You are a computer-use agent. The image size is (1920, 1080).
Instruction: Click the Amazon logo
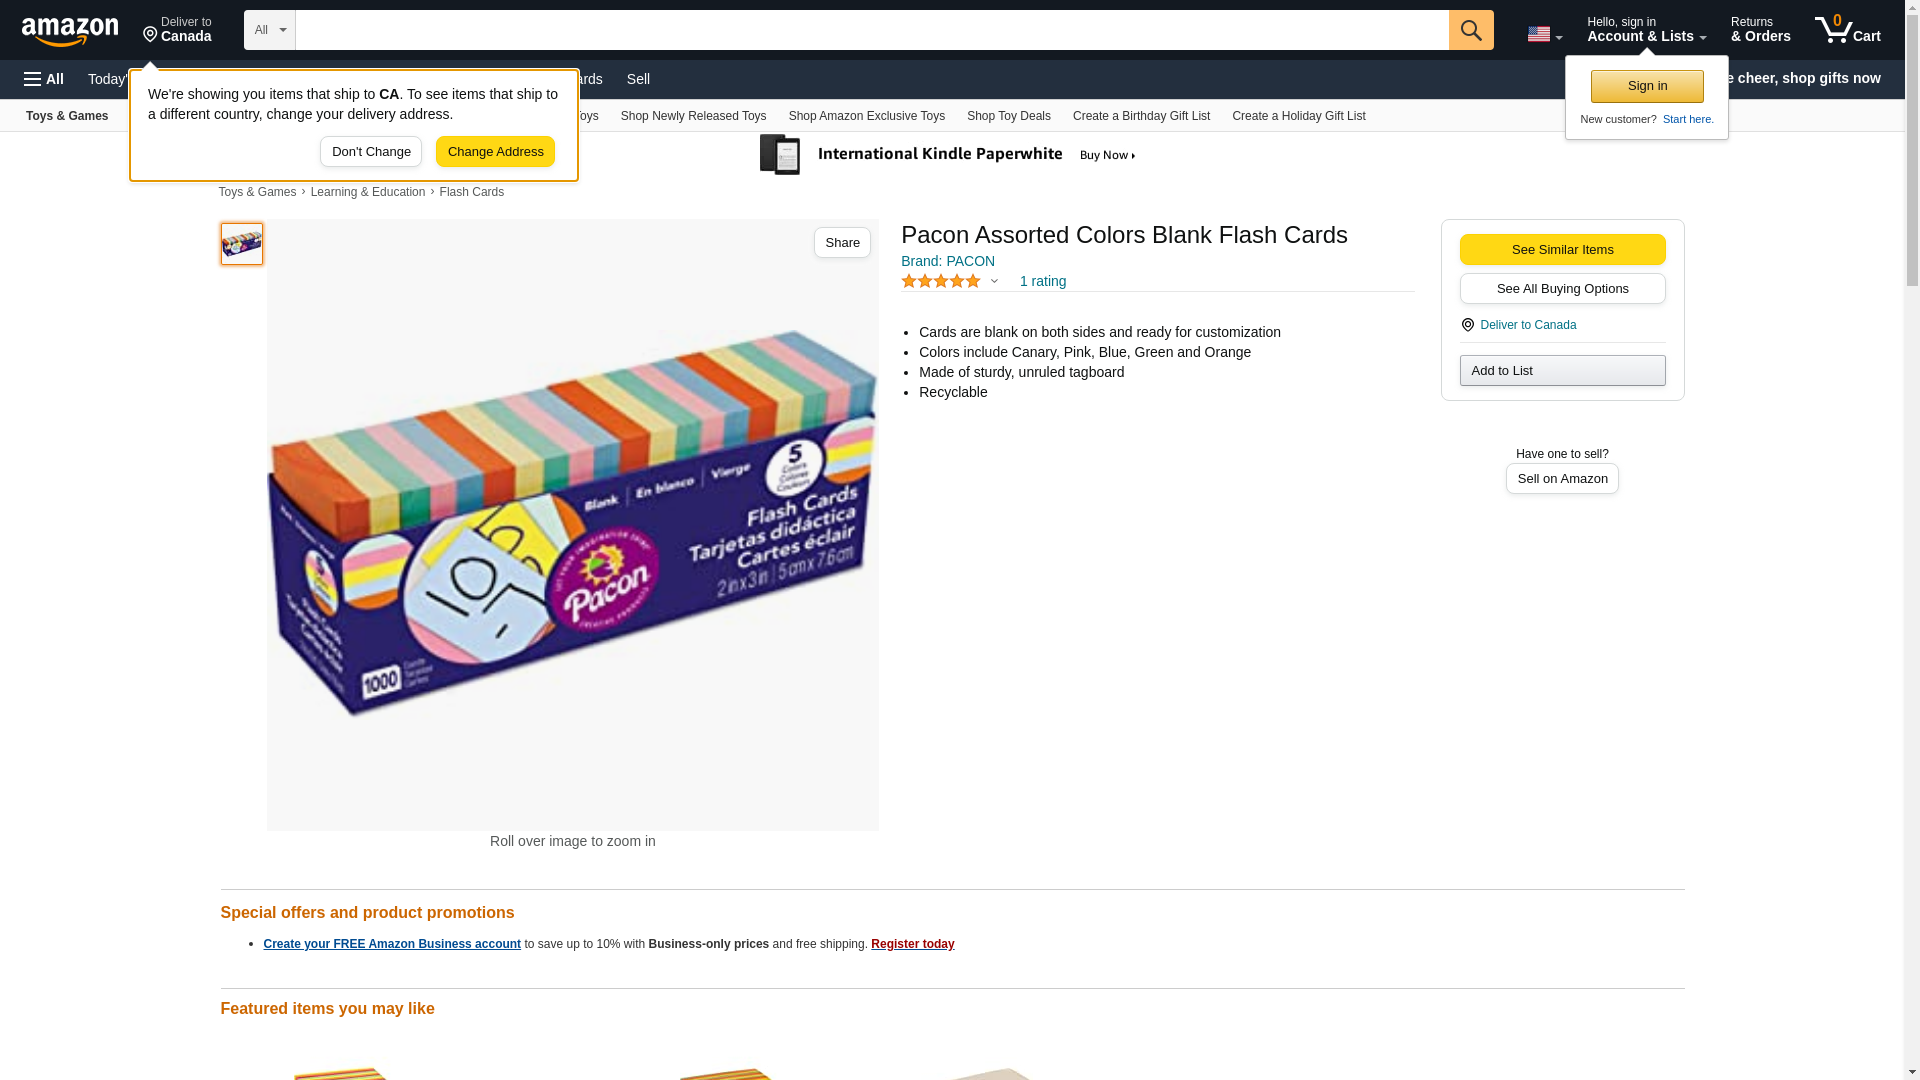(x=70, y=31)
